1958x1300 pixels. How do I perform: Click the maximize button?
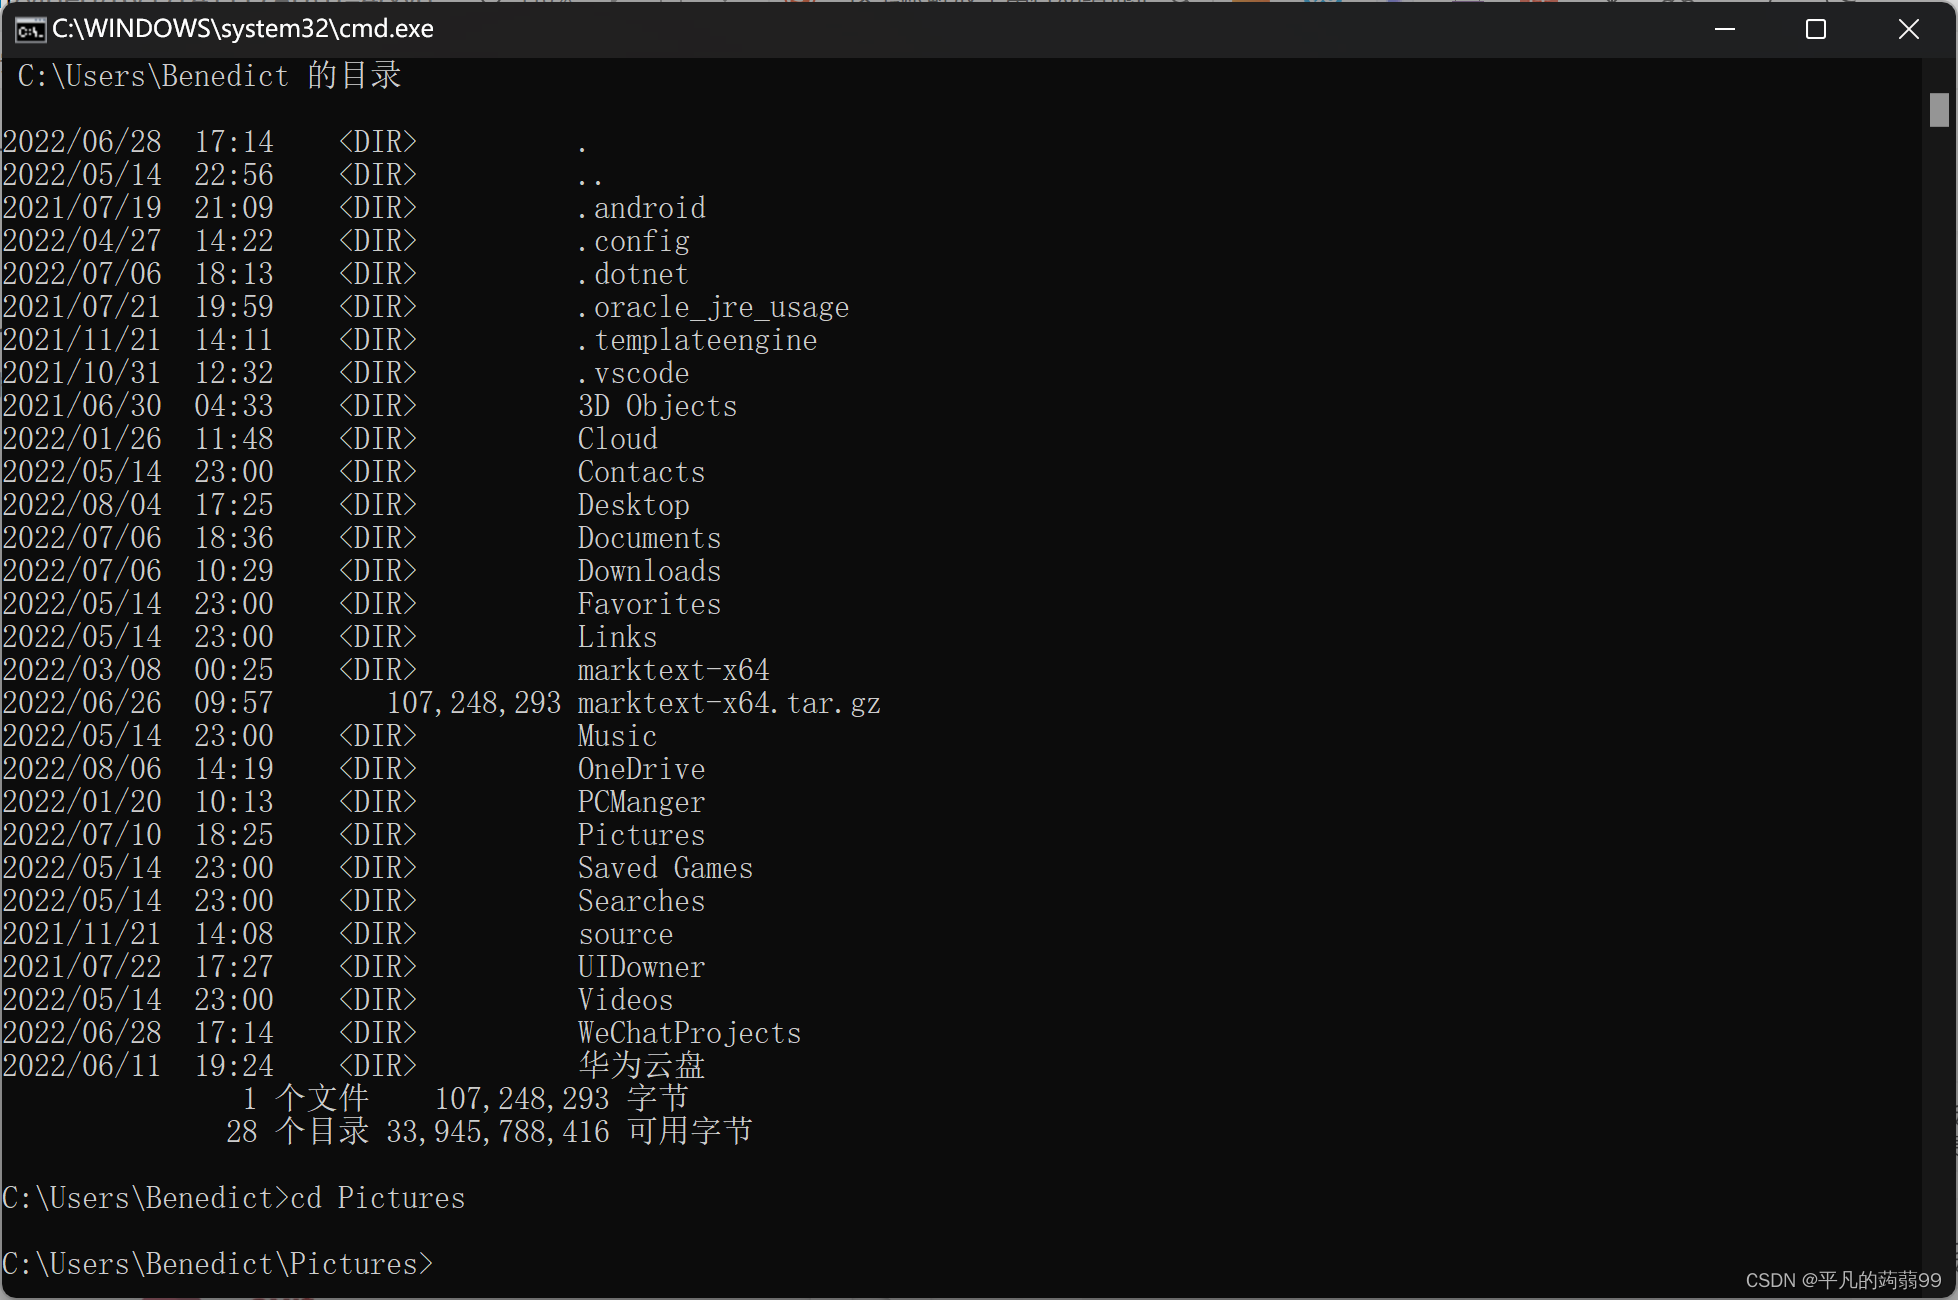[x=1816, y=29]
